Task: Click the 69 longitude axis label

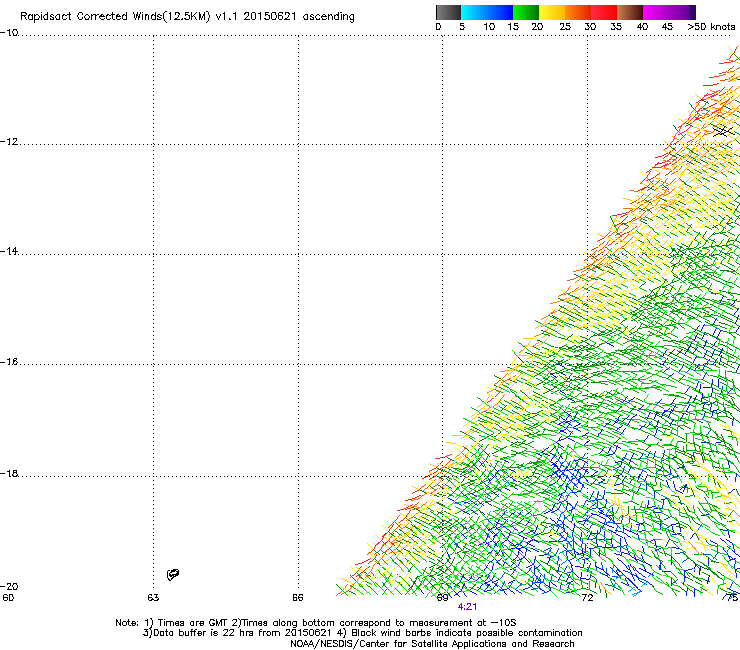Action: [x=442, y=598]
